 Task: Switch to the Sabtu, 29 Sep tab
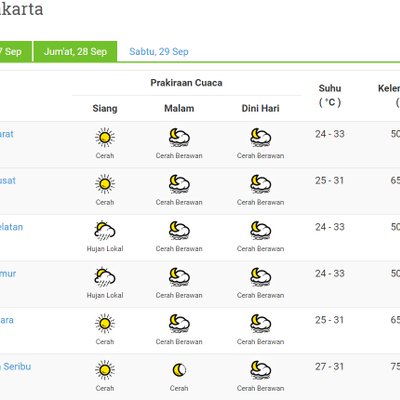click(159, 51)
